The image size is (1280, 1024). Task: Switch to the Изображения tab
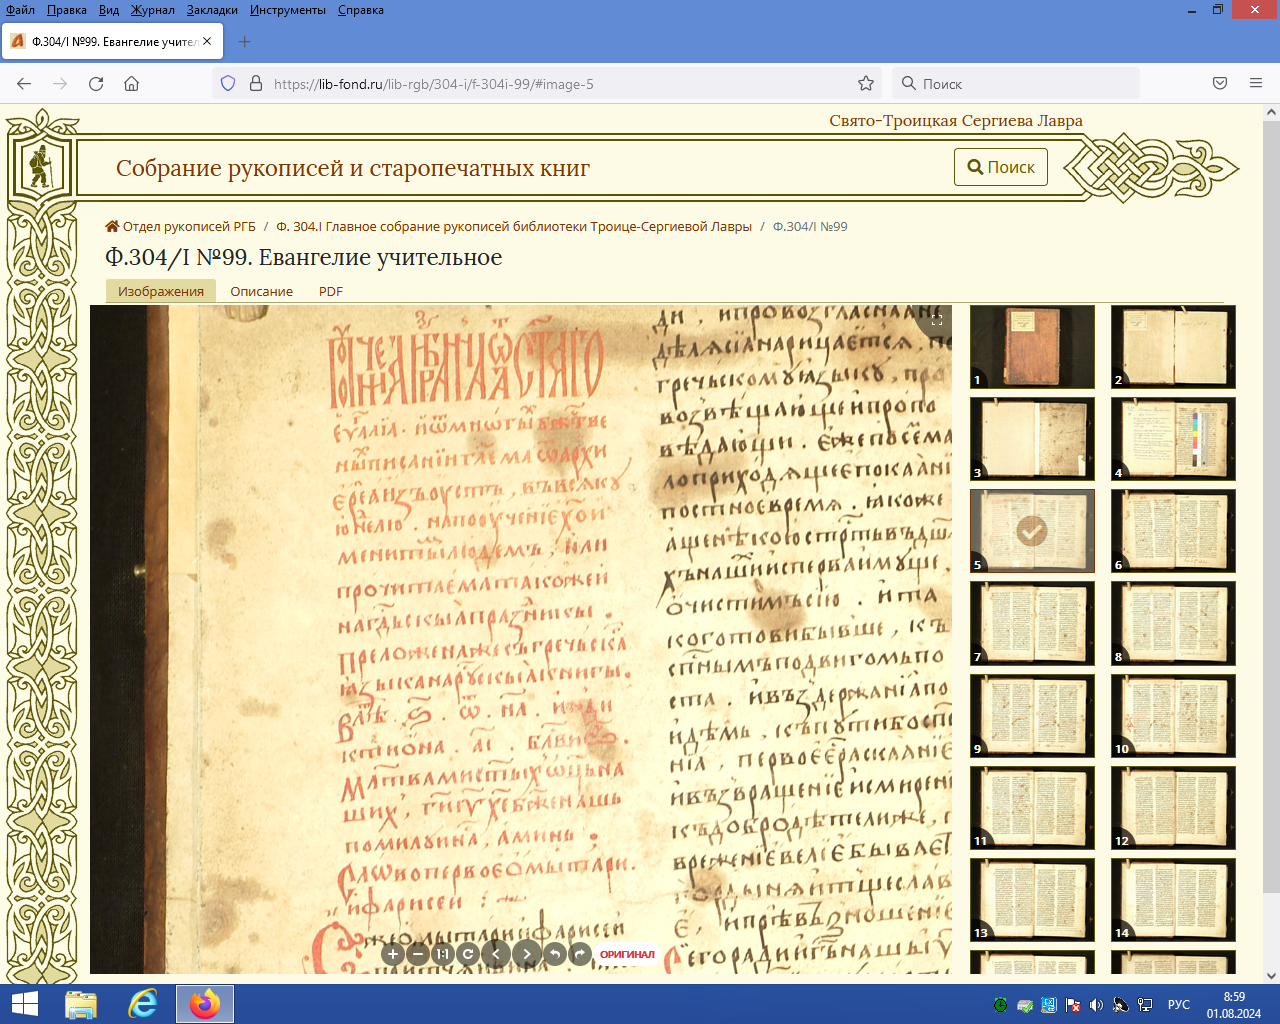pyautogui.click(x=161, y=291)
